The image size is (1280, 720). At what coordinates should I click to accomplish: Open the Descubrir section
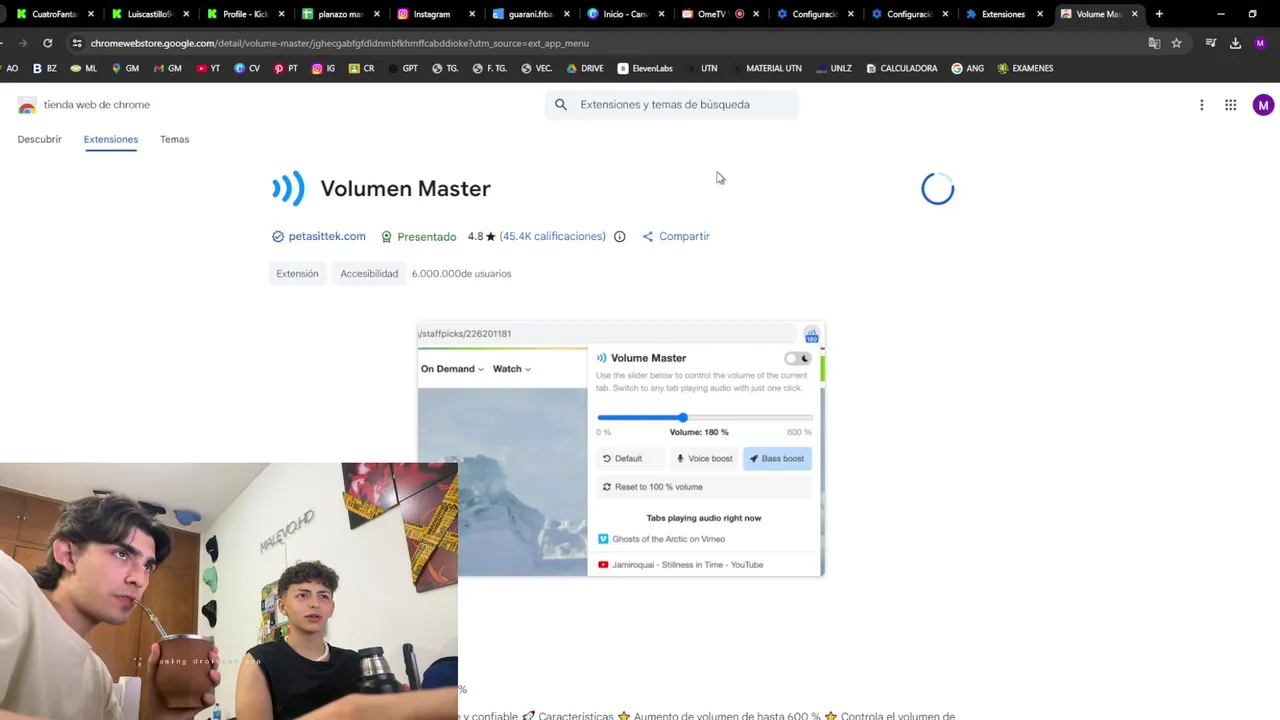click(x=39, y=139)
